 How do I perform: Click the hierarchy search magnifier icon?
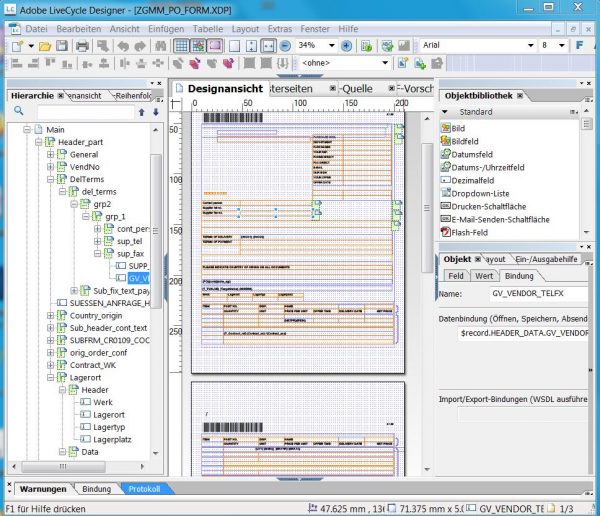coord(16,113)
